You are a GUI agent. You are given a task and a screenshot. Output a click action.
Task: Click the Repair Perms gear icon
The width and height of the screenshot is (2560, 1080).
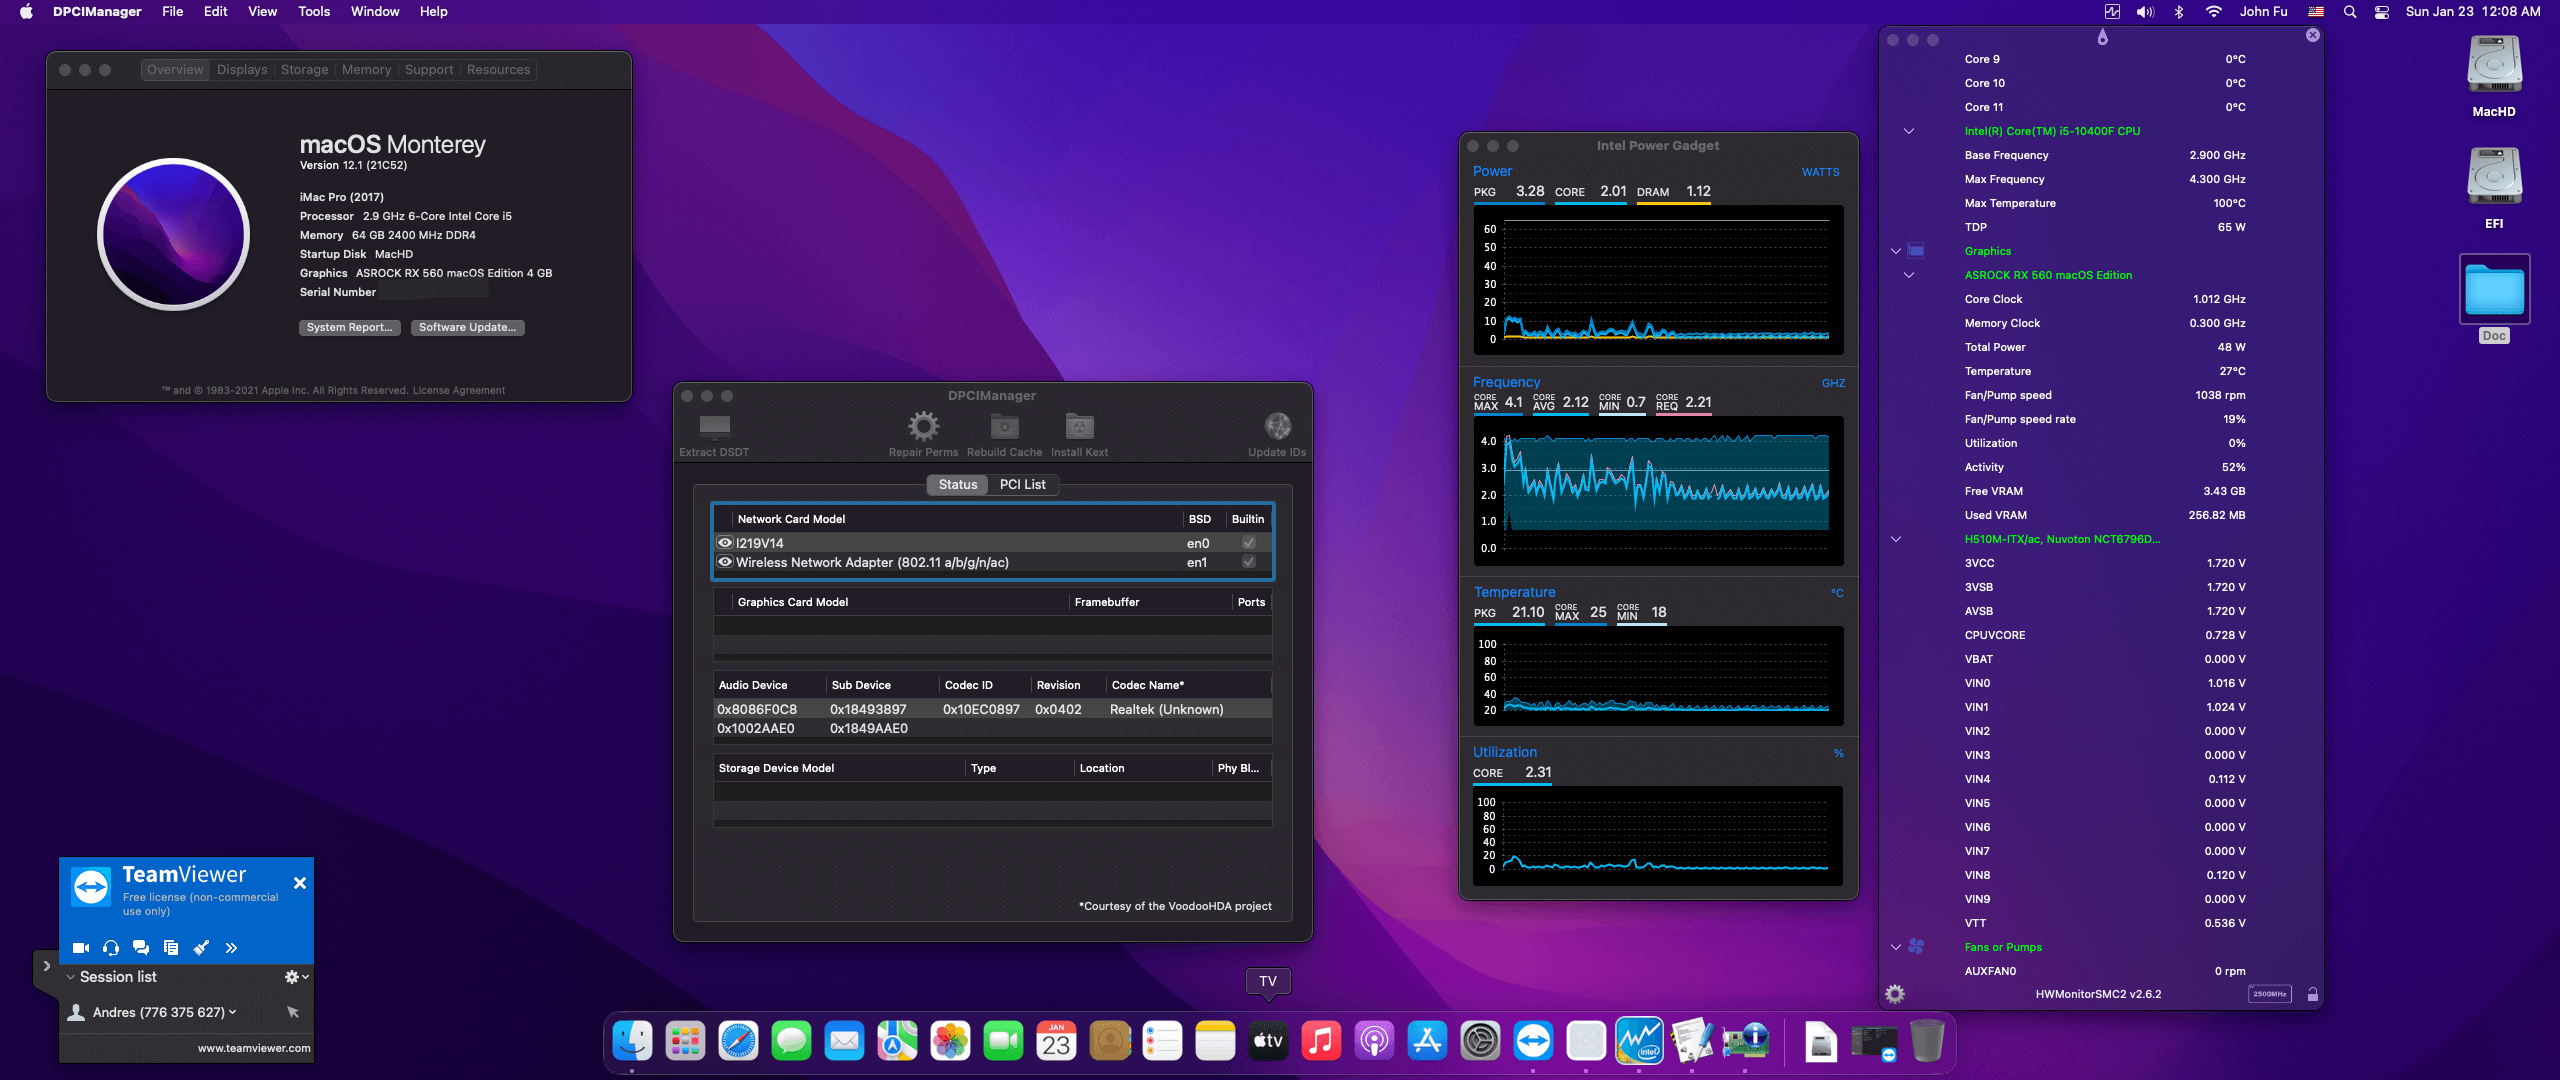tap(923, 427)
